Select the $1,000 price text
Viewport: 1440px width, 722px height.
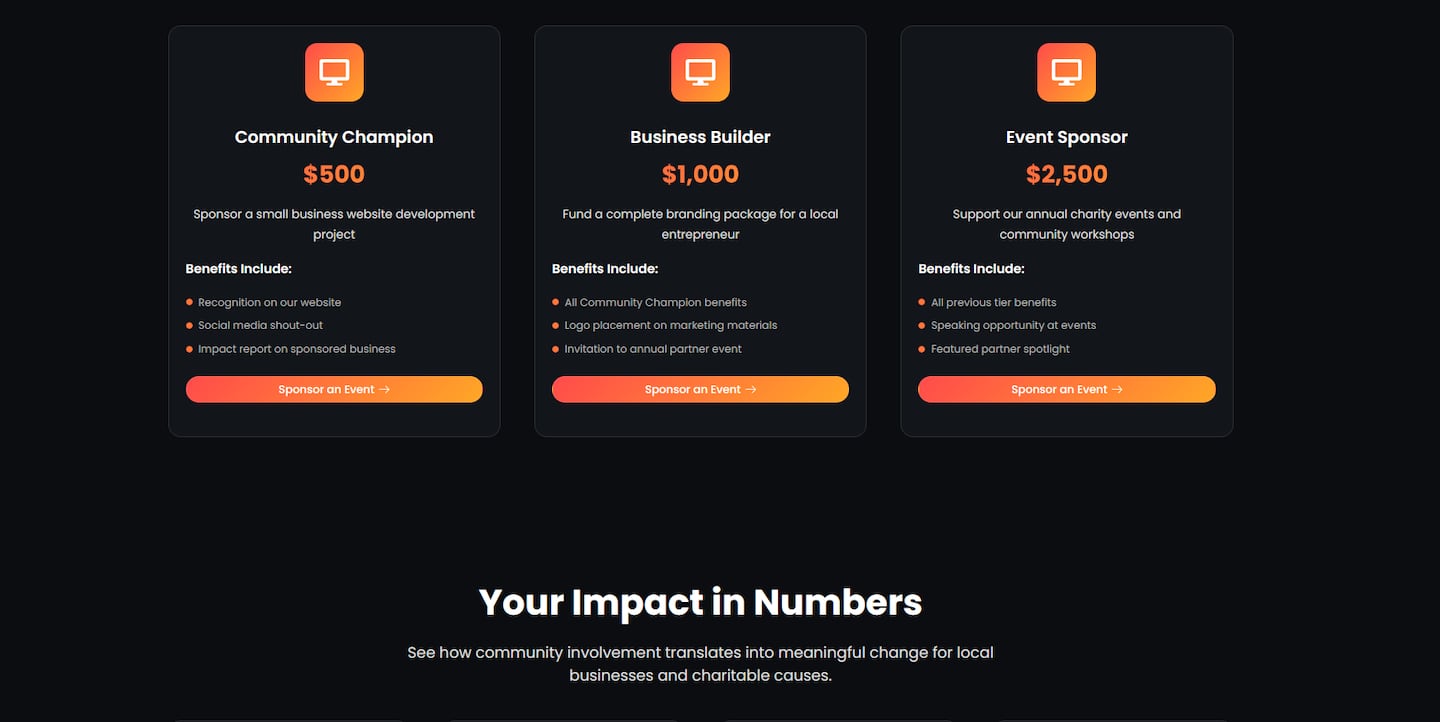[700, 173]
